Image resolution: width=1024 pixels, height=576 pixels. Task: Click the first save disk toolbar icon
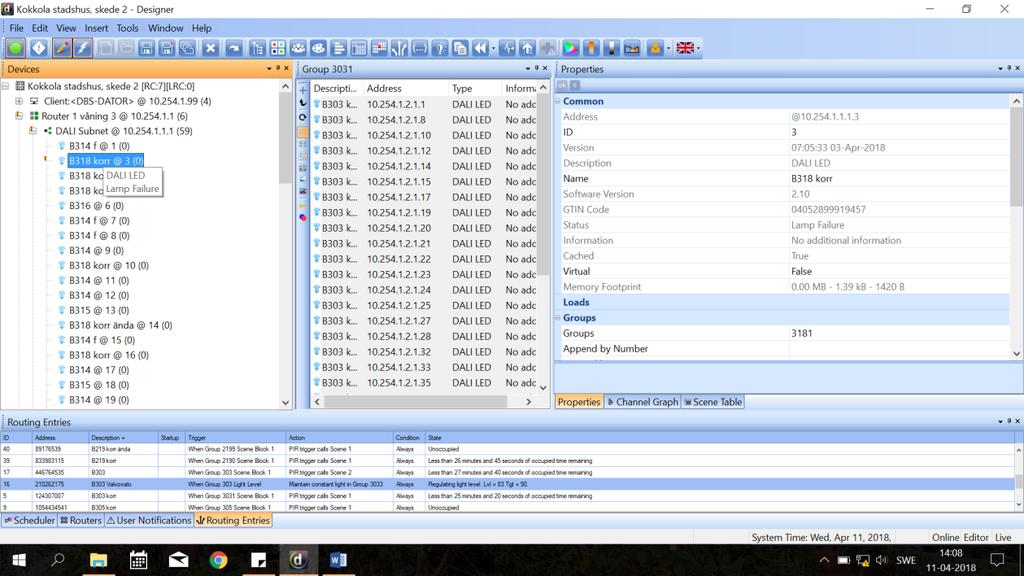click(x=146, y=48)
